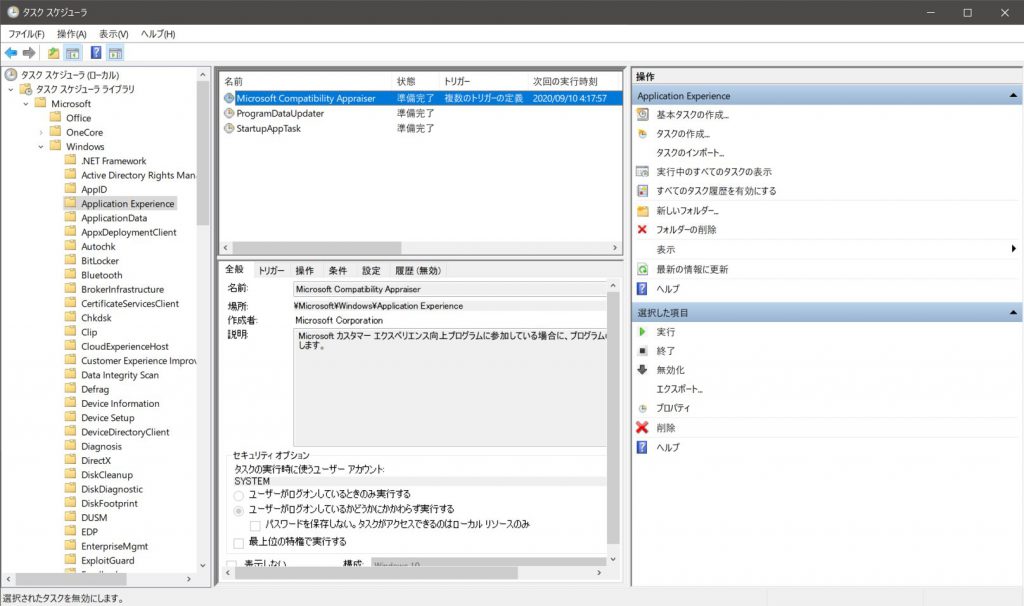Click the 状態 column header
1024x606 pixels.
(x=416, y=82)
